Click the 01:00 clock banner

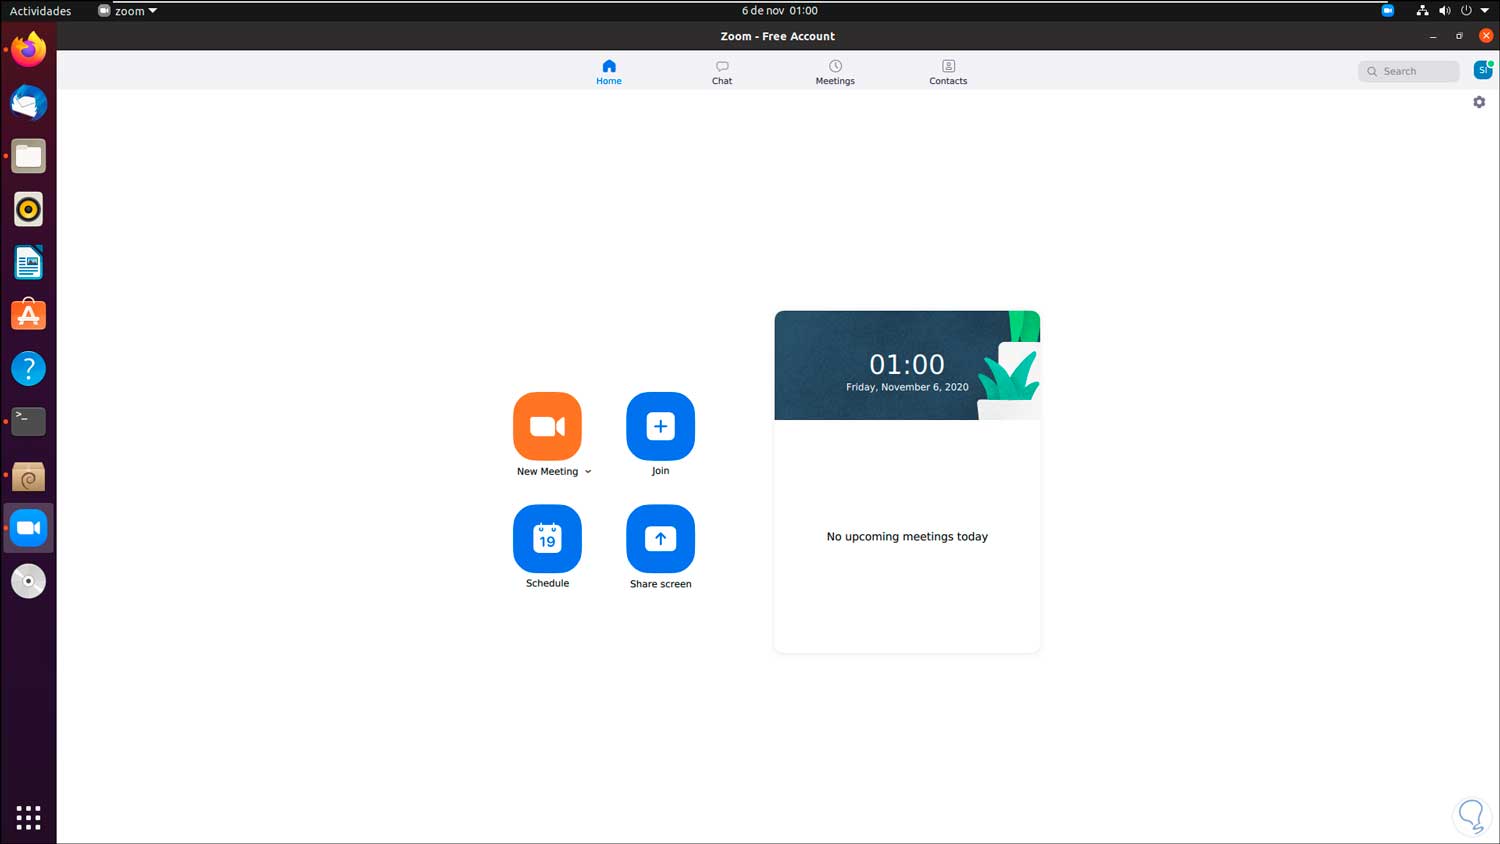pos(907,364)
